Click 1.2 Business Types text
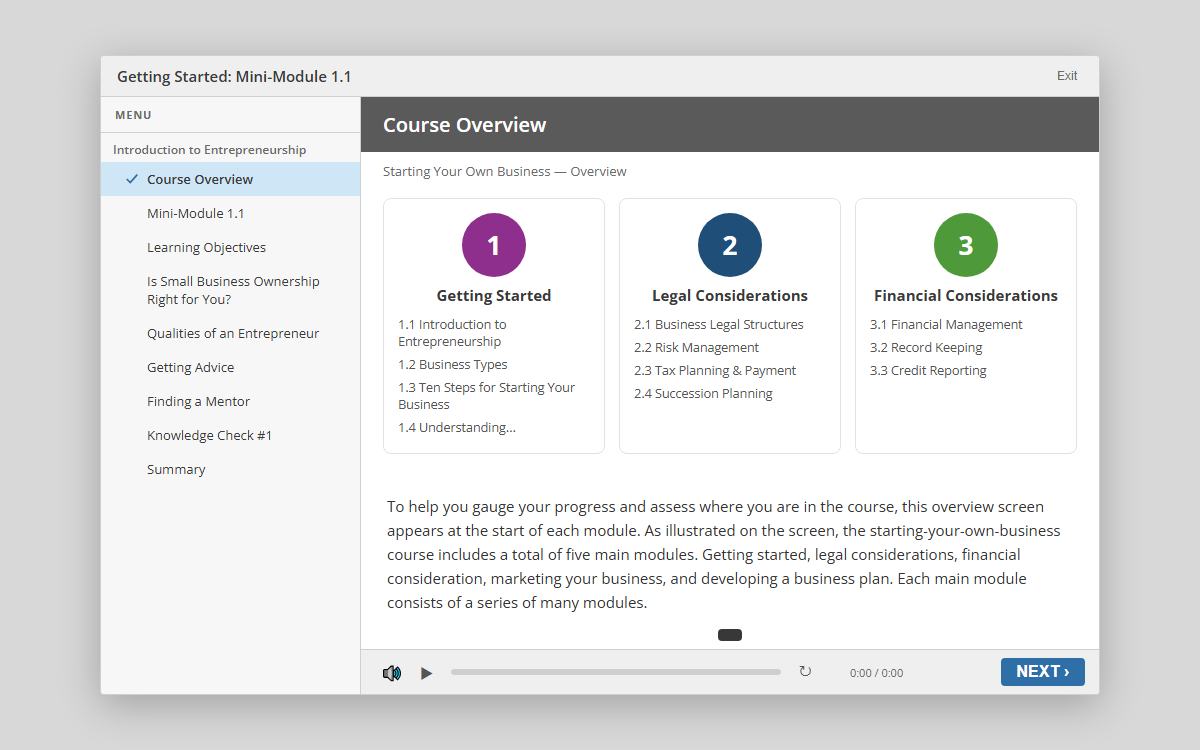The width and height of the screenshot is (1200, 750). point(453,364)
